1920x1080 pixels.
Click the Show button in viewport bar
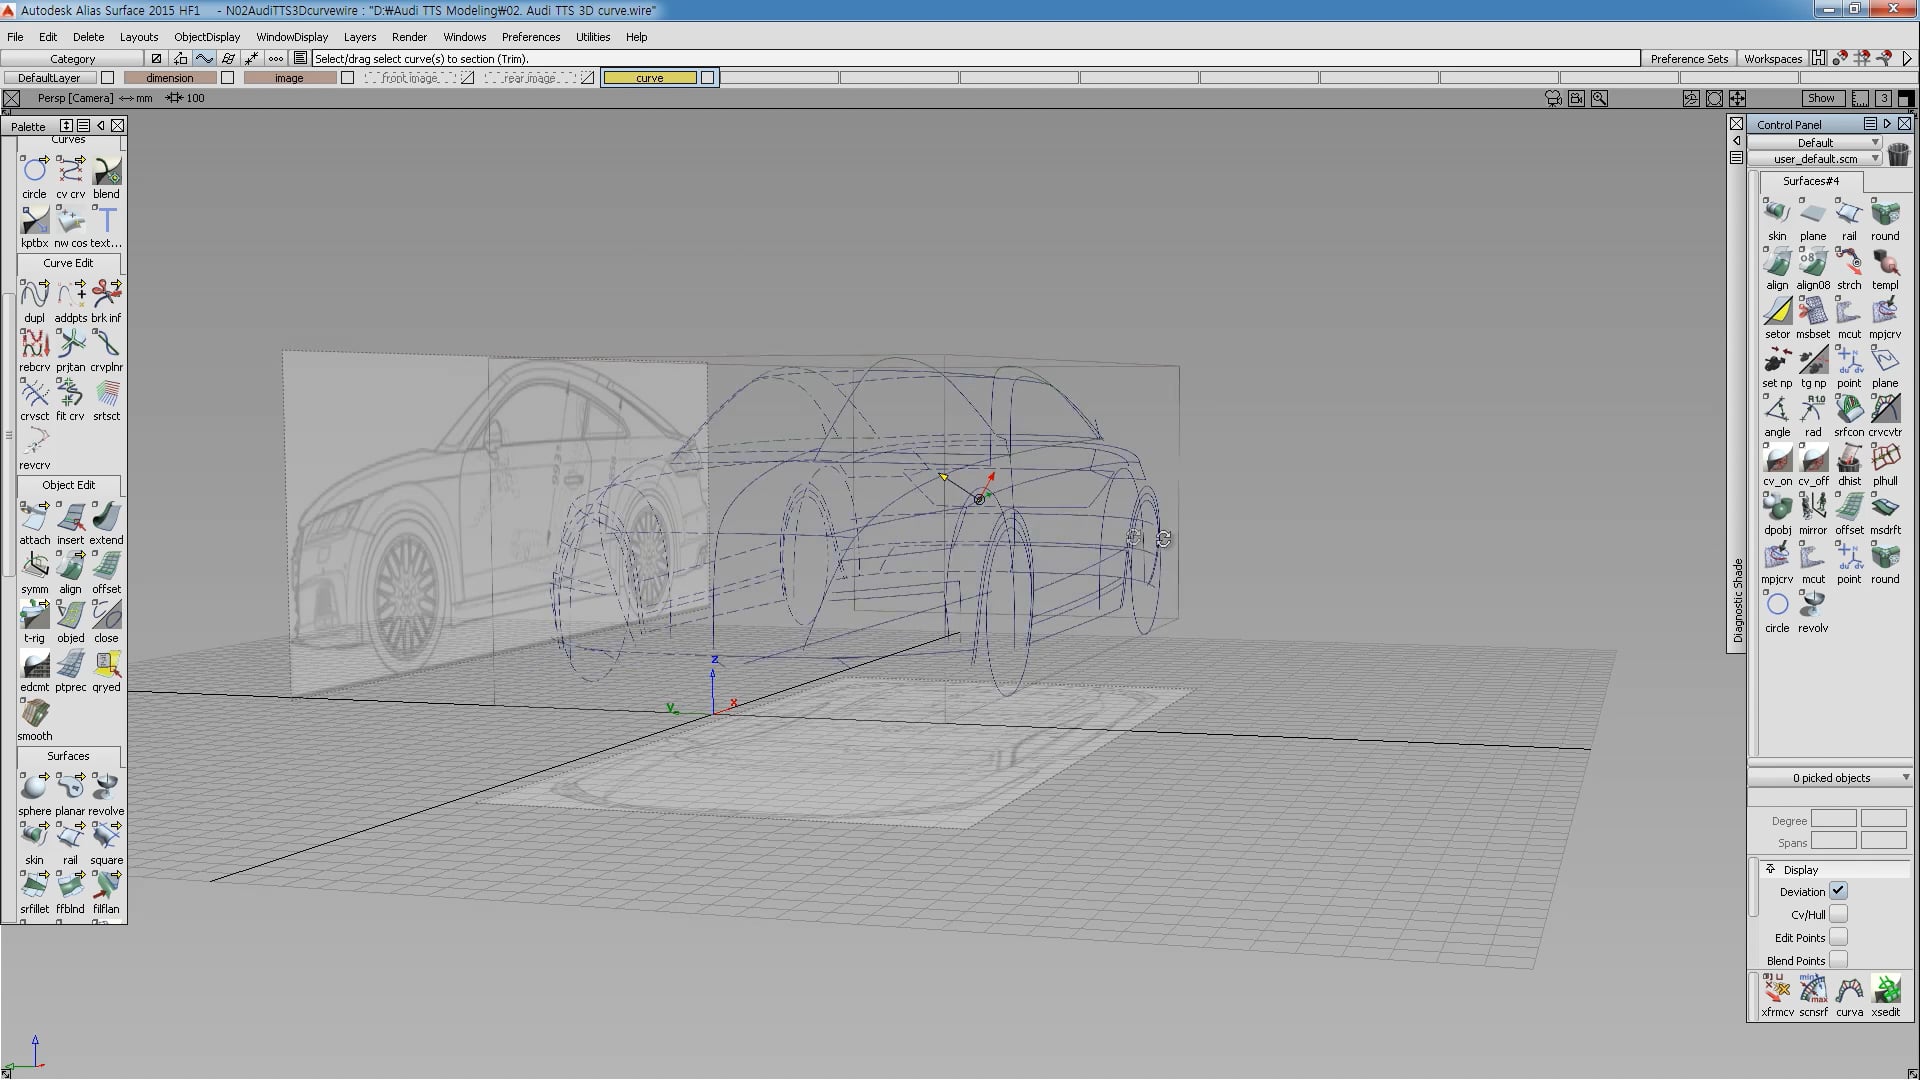point(1821,98)
